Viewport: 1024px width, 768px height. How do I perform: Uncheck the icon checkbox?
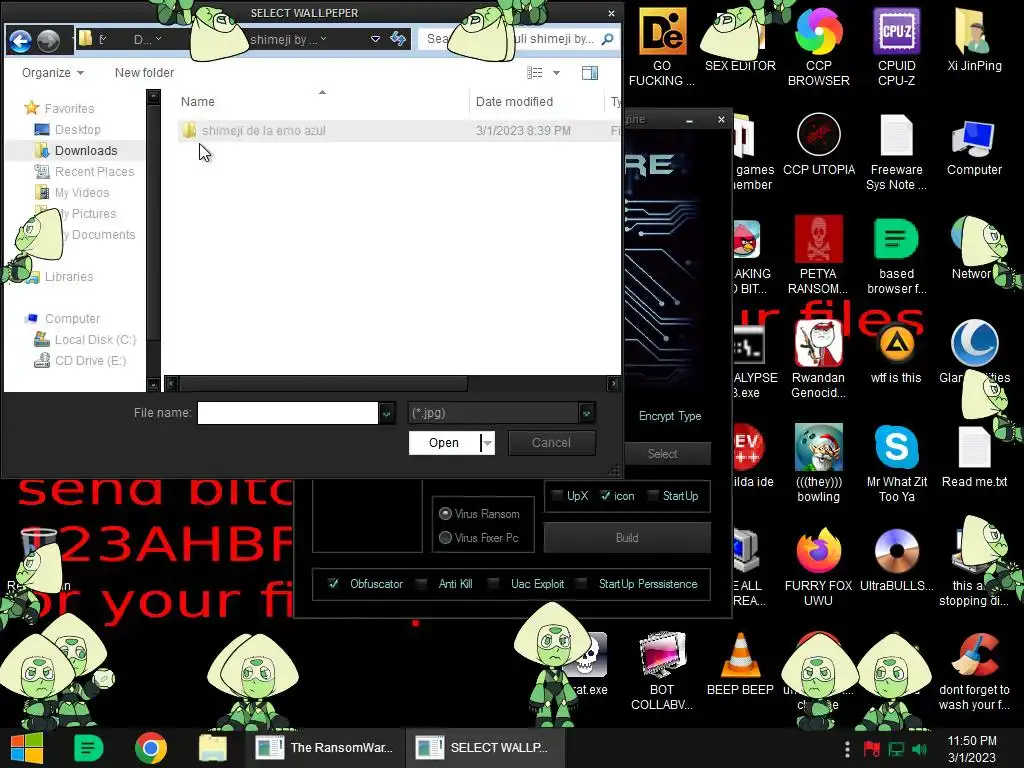click(605, 496)
